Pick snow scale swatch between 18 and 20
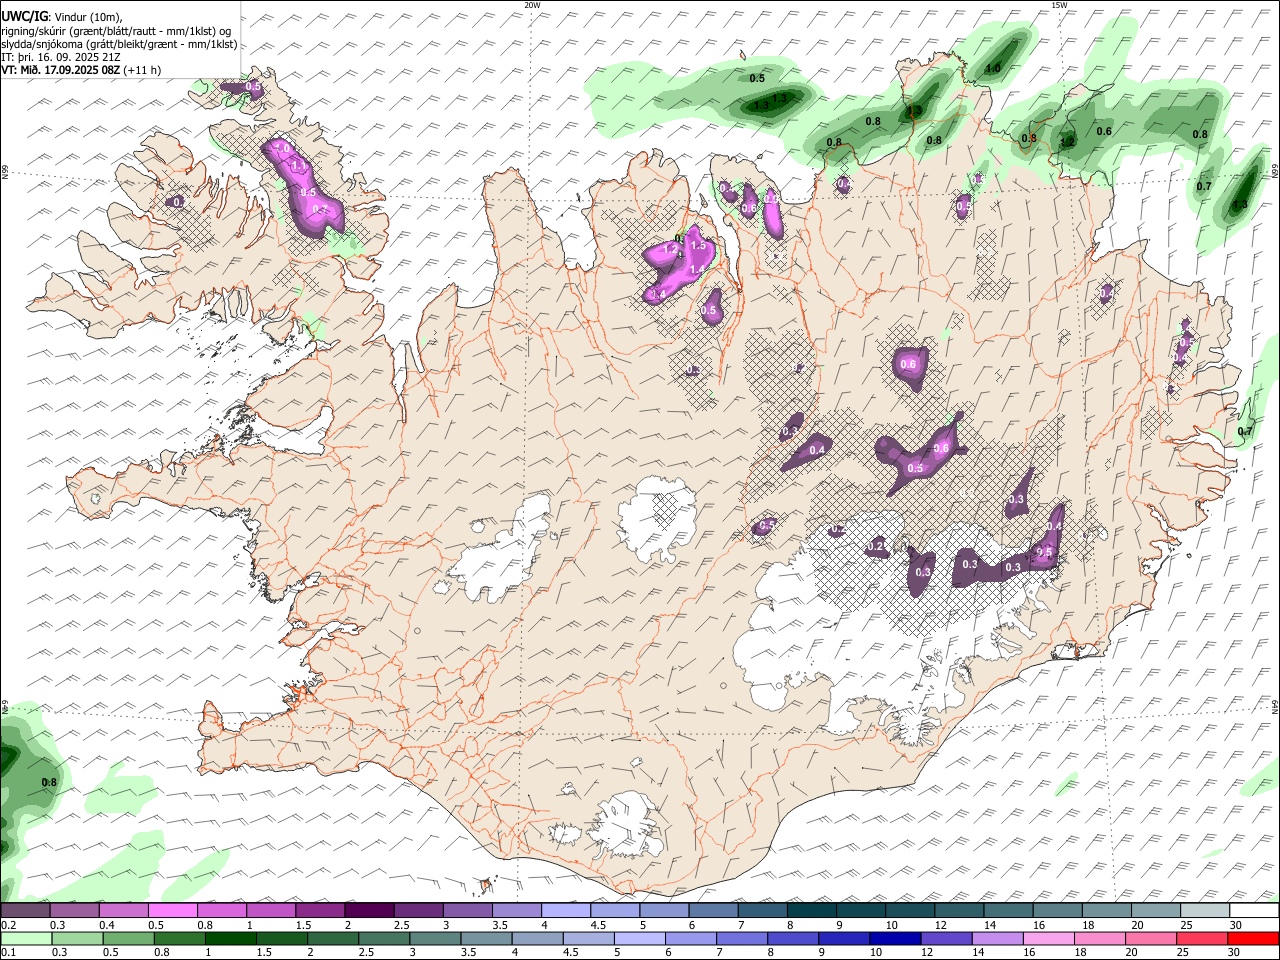 click(x=1106, y=911)
